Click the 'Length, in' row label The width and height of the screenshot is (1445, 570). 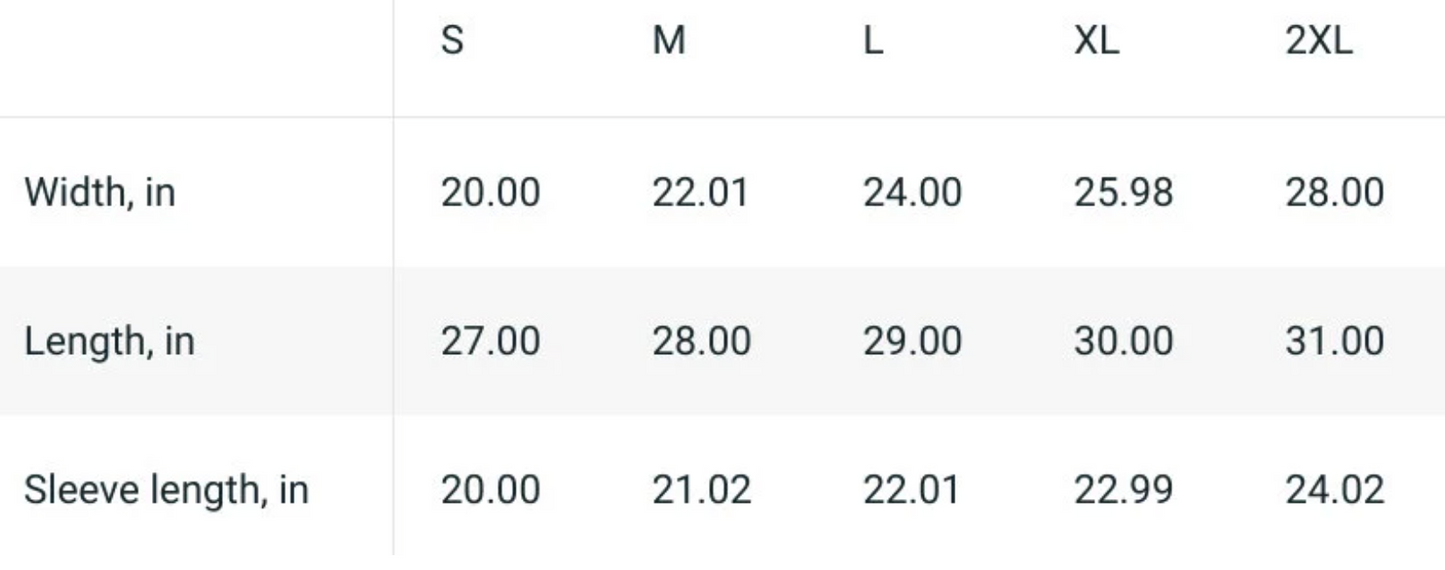[x=109, y=342]
